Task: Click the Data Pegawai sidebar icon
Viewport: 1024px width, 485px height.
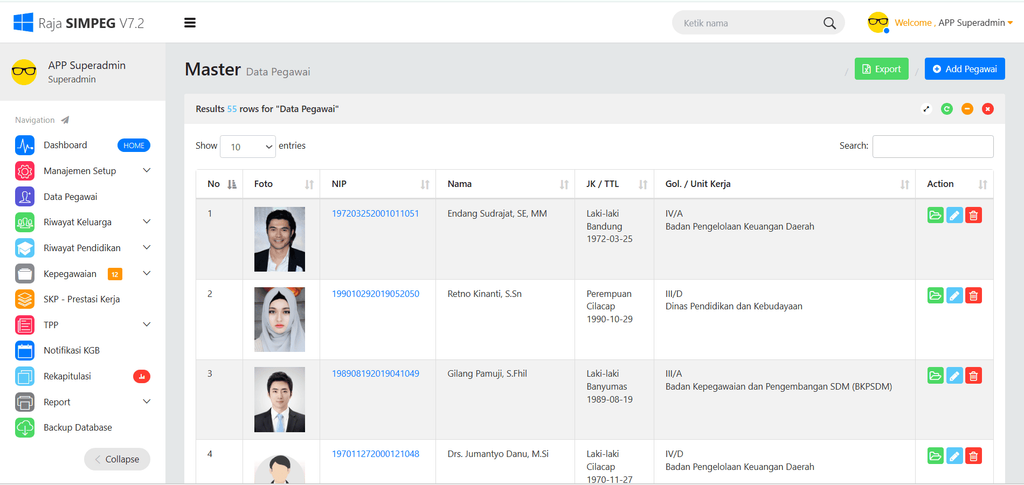Action: pos(25,196)
